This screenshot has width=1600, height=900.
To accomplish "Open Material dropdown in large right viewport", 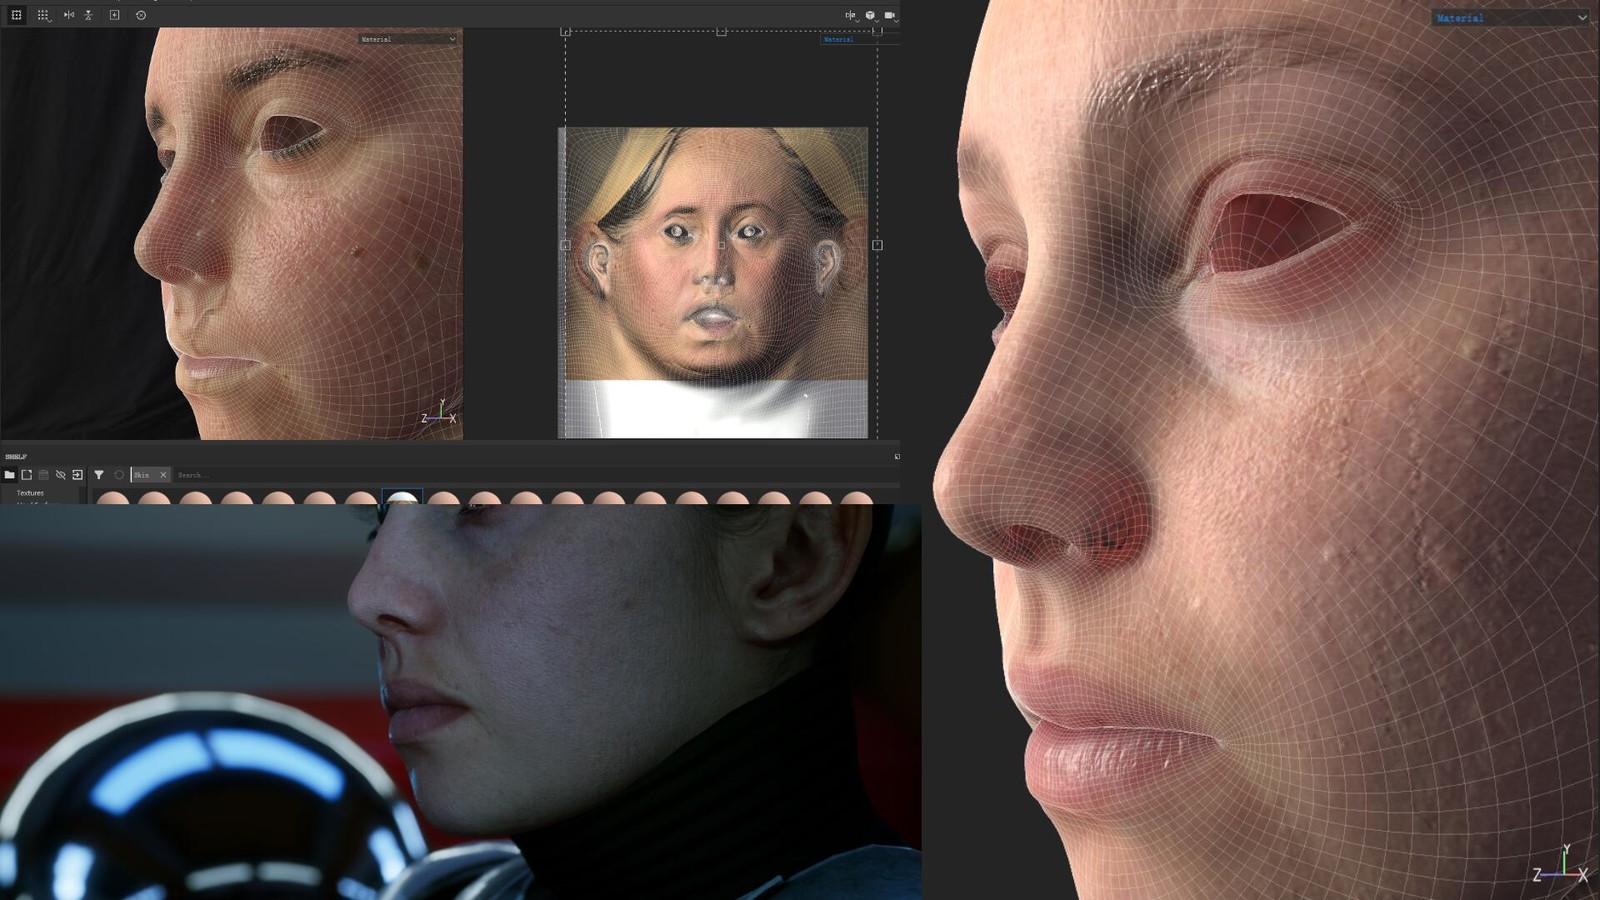I will 1510,18.
